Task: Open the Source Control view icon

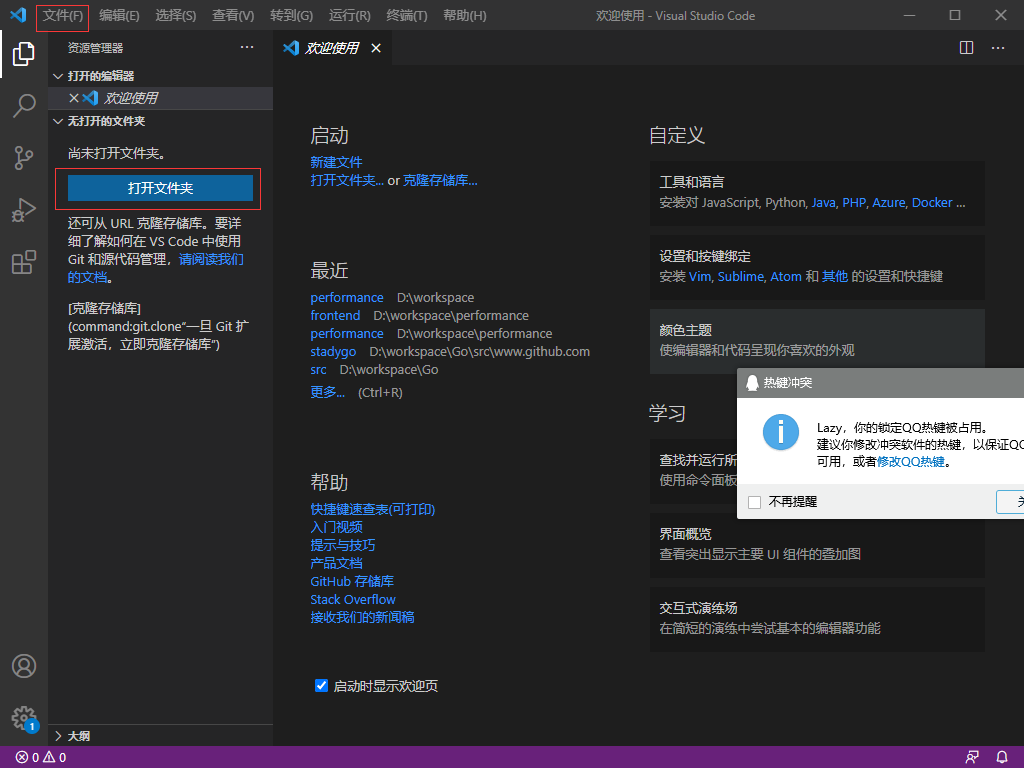Action: pos(24,157)
